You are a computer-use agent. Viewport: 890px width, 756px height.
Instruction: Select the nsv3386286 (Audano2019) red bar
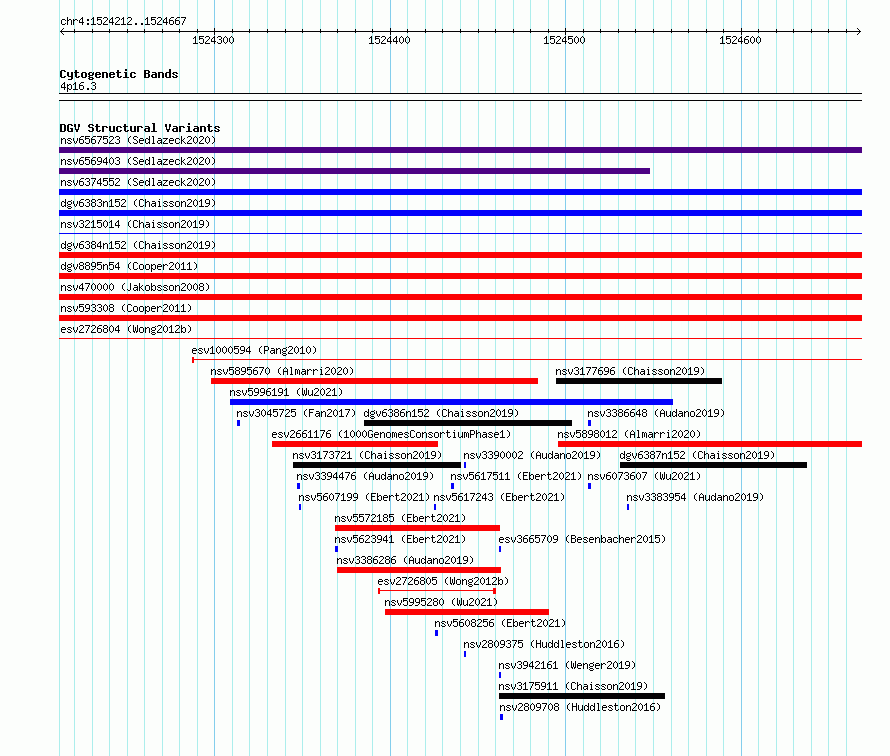pos(419,570)
